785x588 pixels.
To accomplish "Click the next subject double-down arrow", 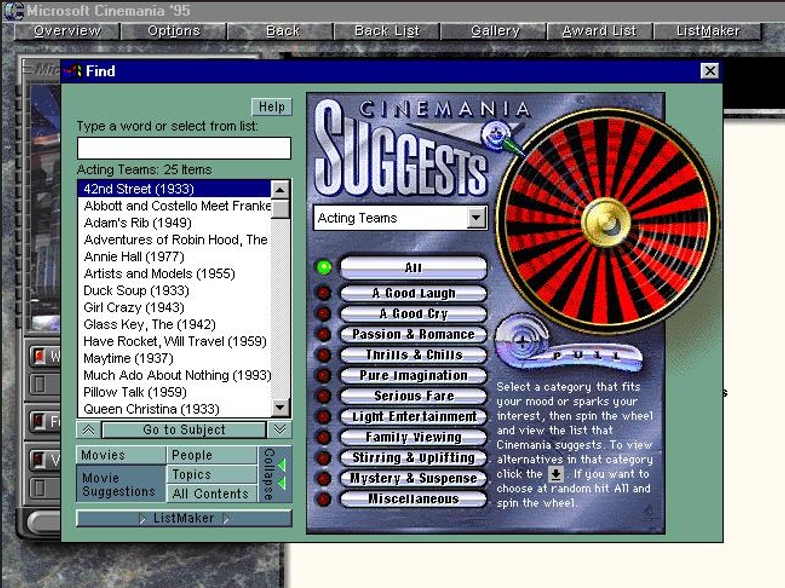I will pyautogui.click(x=280, y=430).
